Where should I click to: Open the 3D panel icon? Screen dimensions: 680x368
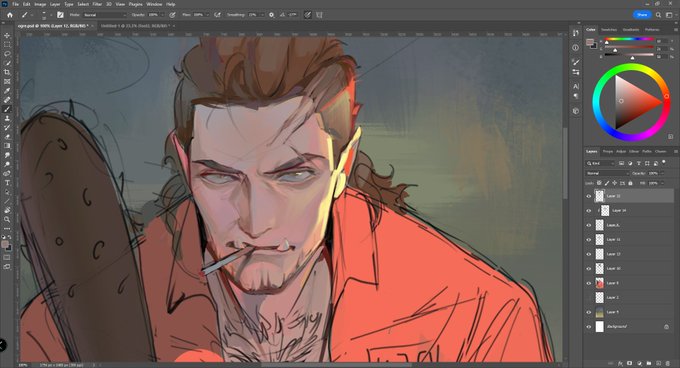point(575,111)
